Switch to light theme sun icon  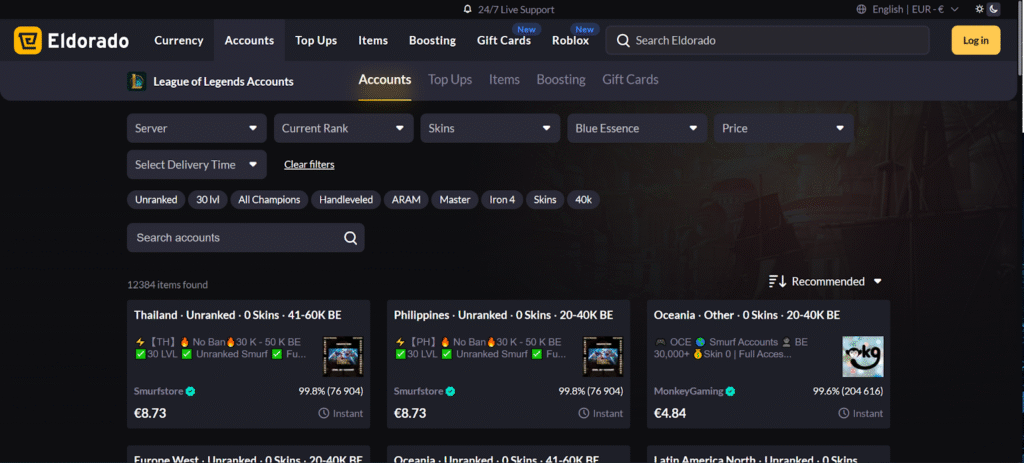coord(980,9)
